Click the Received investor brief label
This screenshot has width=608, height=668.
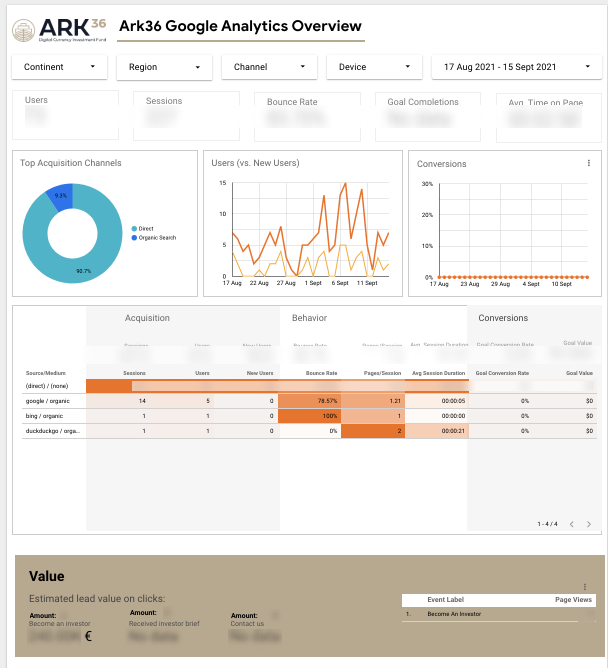point(164,623)
